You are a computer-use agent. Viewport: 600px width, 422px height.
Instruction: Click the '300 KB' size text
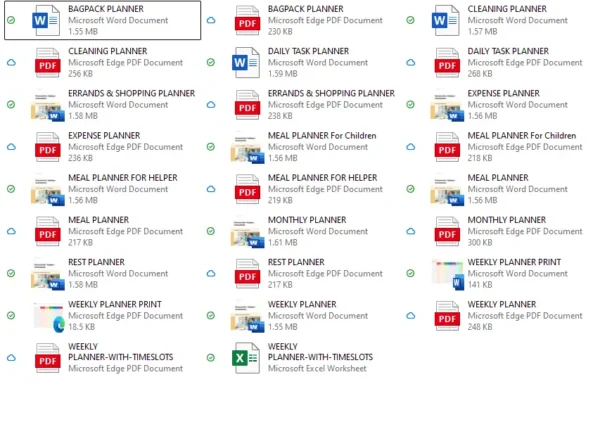[480, 243]
